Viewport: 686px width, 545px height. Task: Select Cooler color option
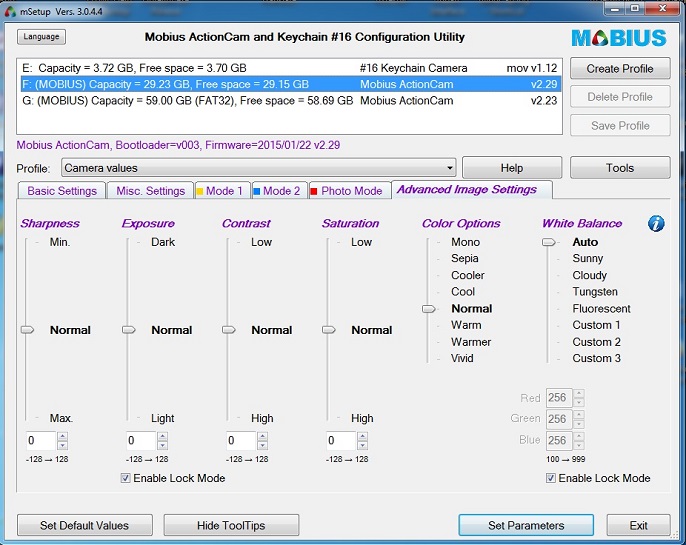[468, 275]
